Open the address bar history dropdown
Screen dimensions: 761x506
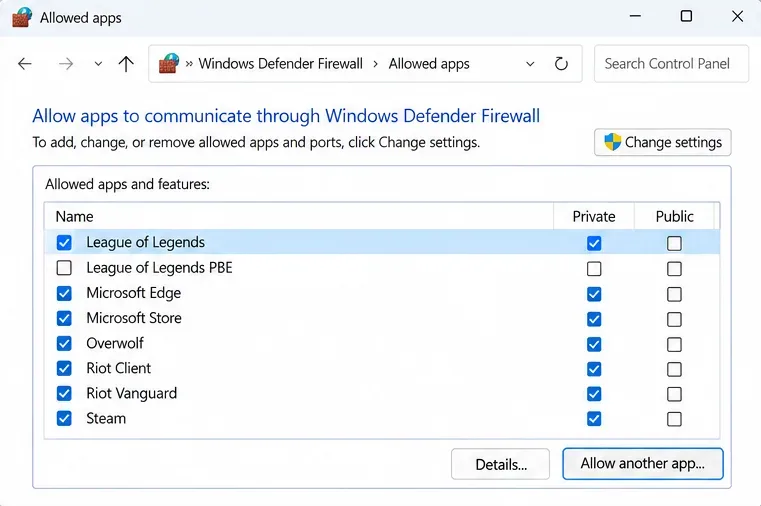point(530,64)
